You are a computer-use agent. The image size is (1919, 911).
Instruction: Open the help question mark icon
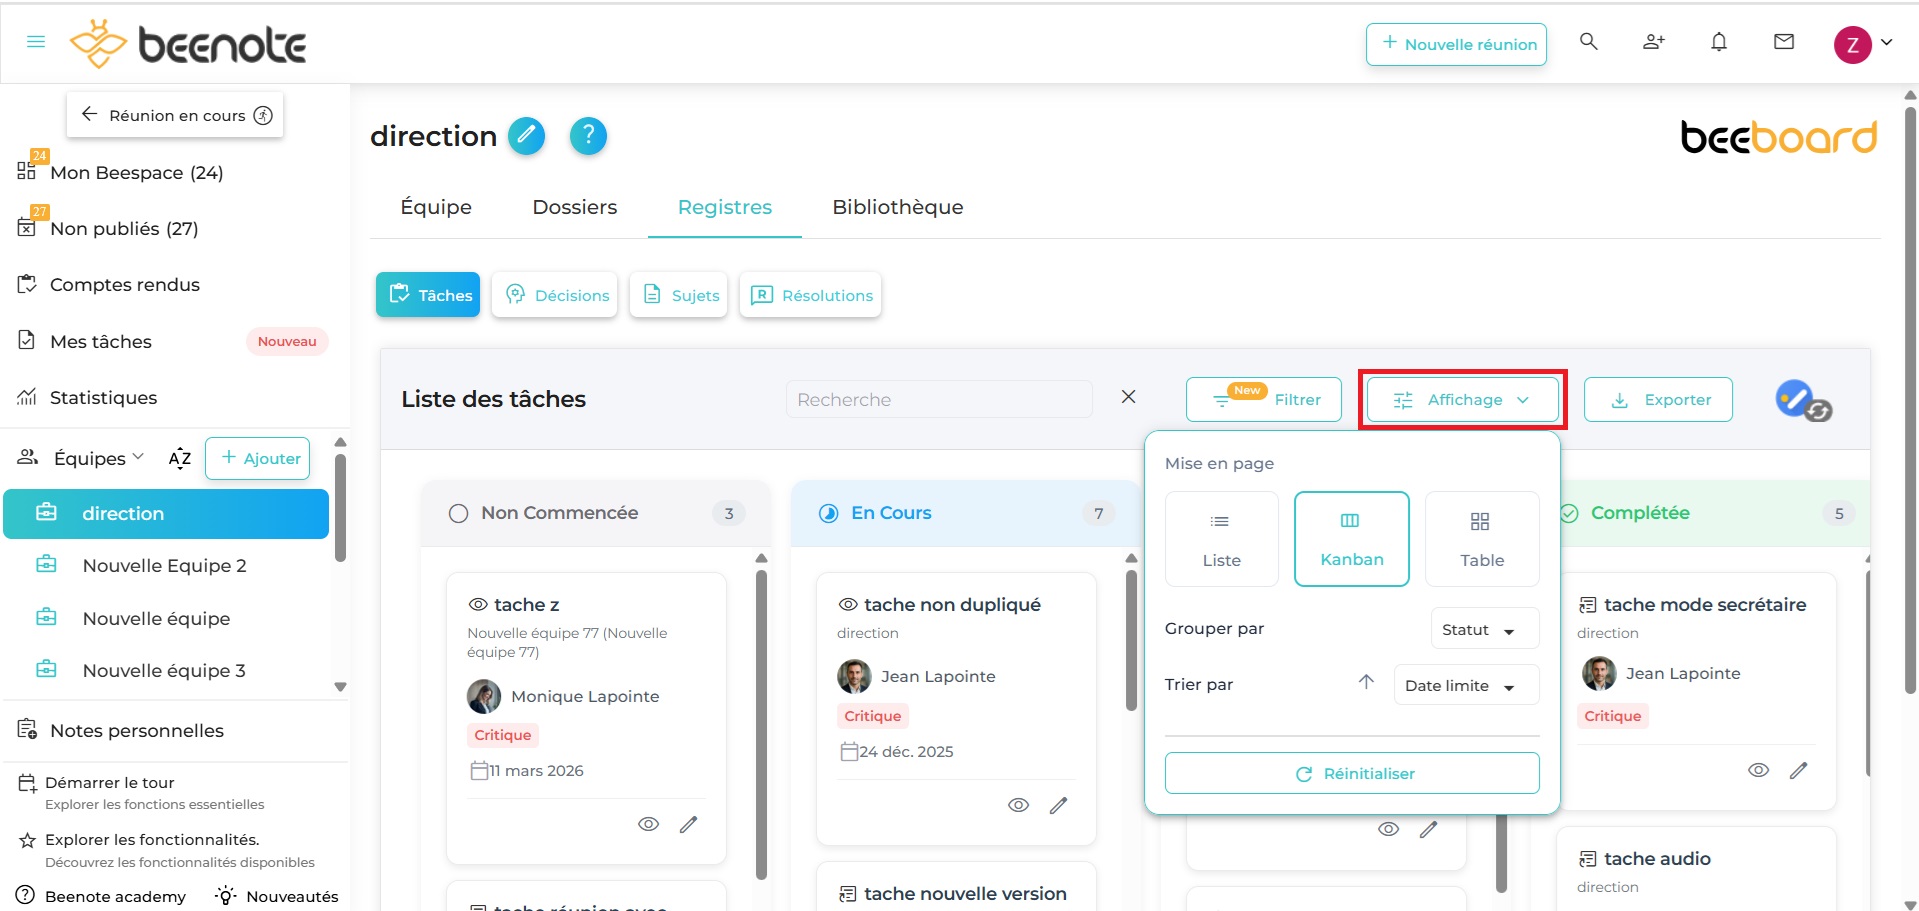(x=588, y=136)
